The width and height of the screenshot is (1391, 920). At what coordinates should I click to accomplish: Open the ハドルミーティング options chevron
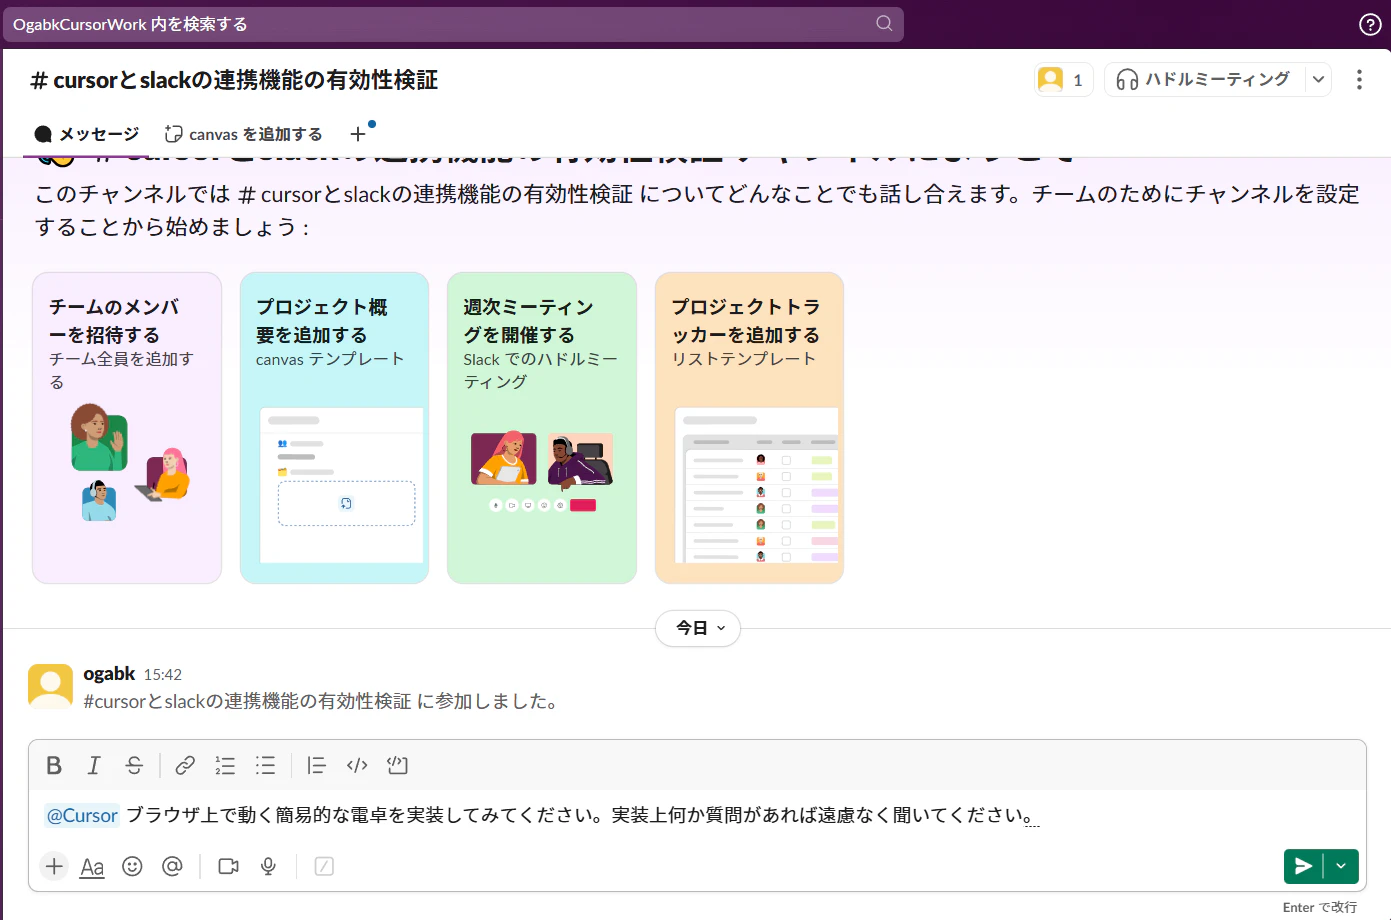click(x=1319, y=79)
